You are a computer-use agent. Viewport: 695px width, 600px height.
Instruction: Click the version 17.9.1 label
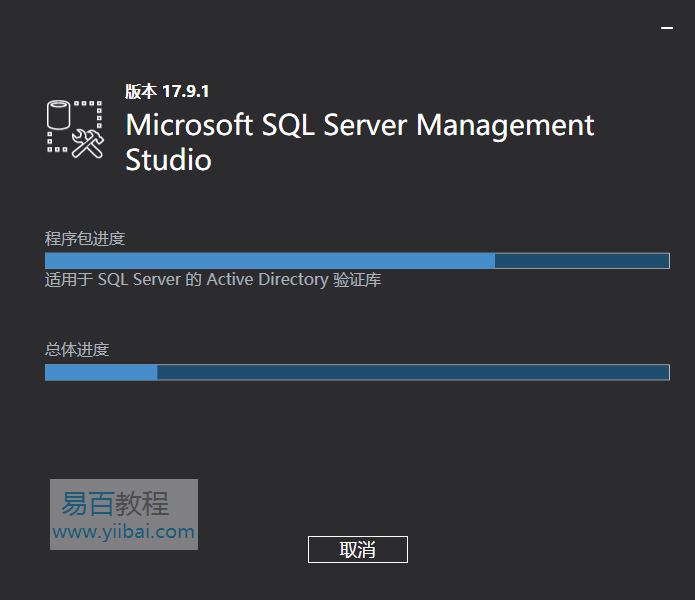coord(167,91)
